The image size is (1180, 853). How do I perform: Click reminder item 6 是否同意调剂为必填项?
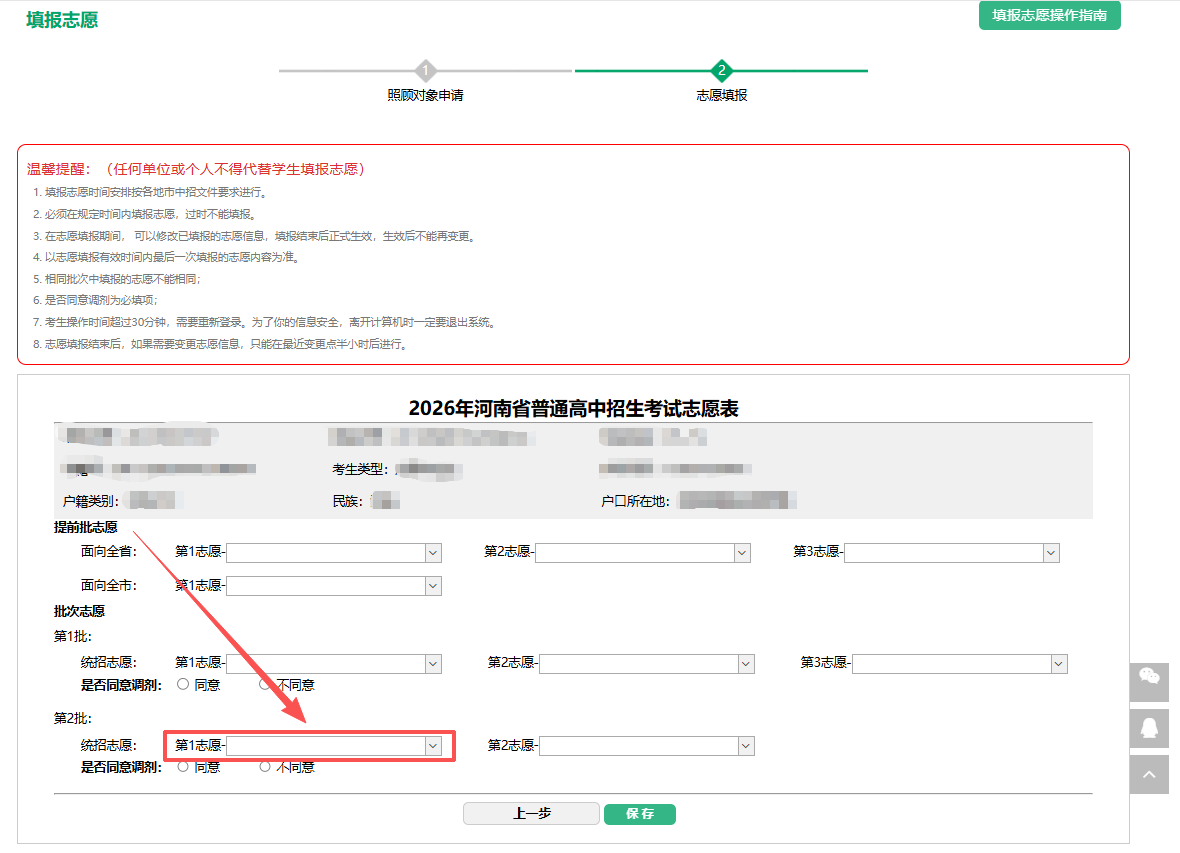point(96,300)
